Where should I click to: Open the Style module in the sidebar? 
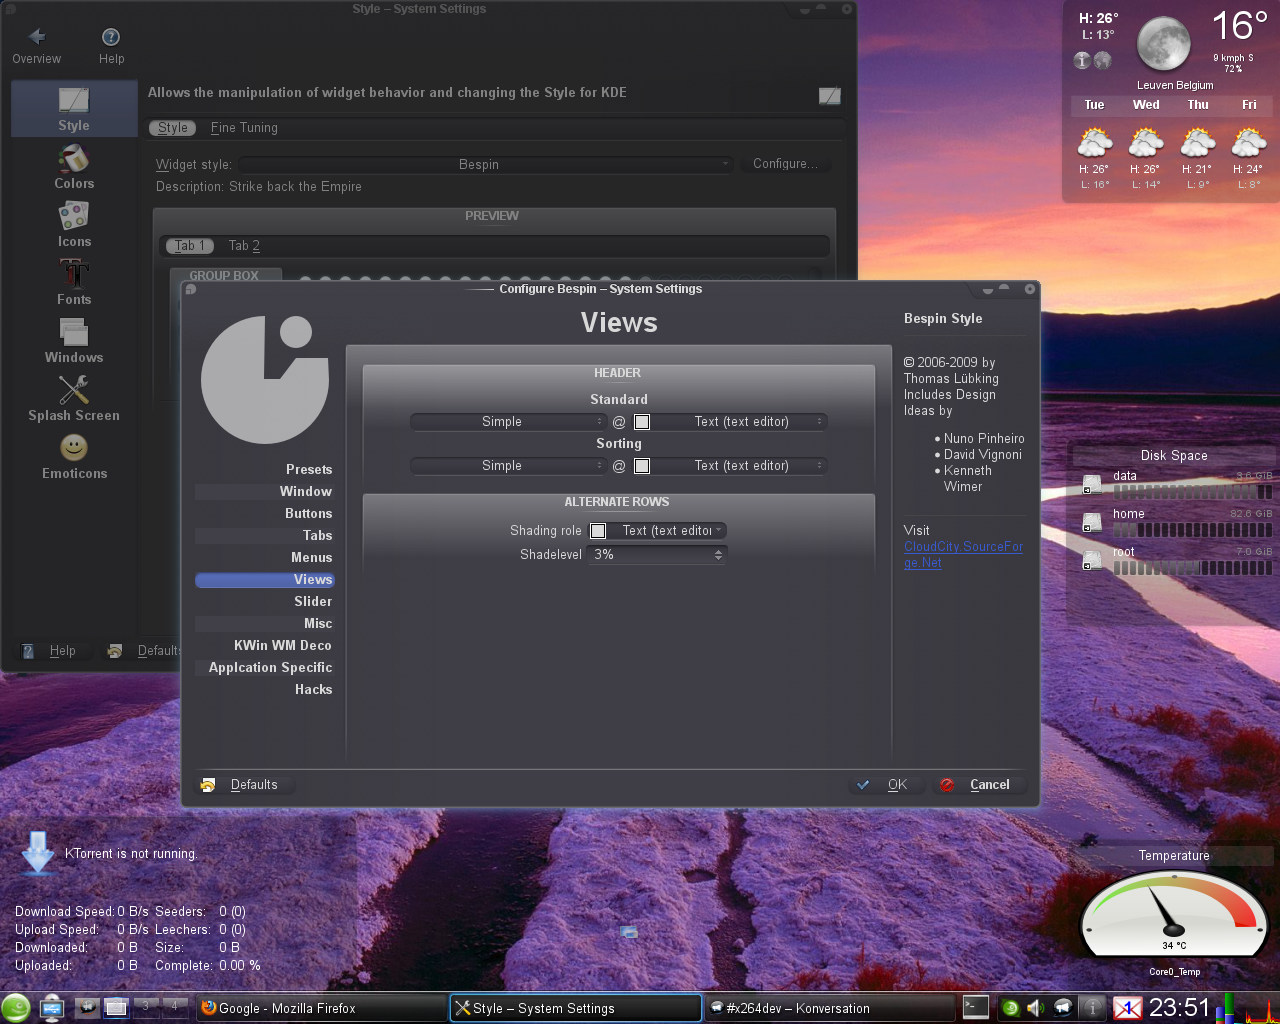74,109
